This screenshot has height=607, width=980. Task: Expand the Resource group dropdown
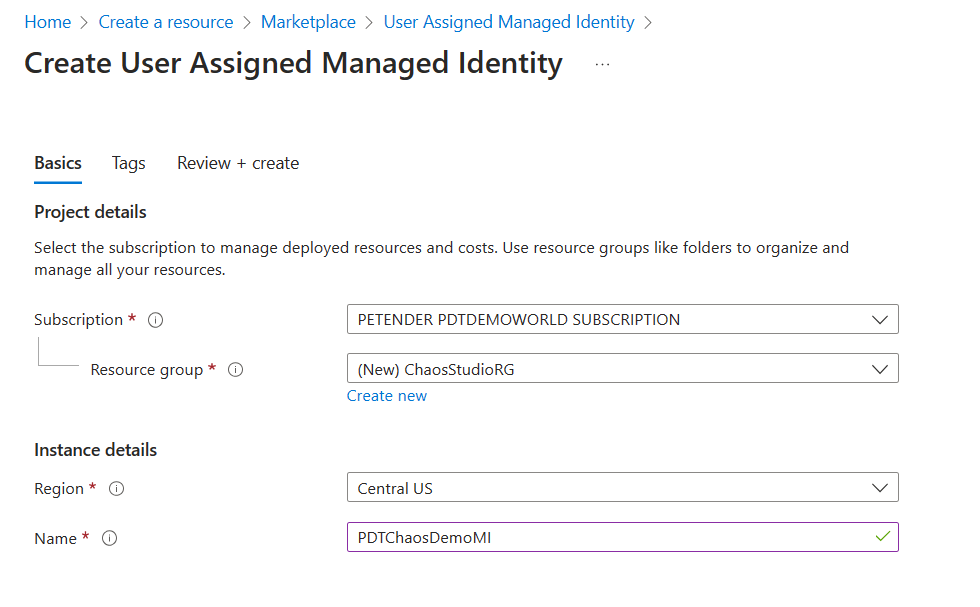click(622, 369)
